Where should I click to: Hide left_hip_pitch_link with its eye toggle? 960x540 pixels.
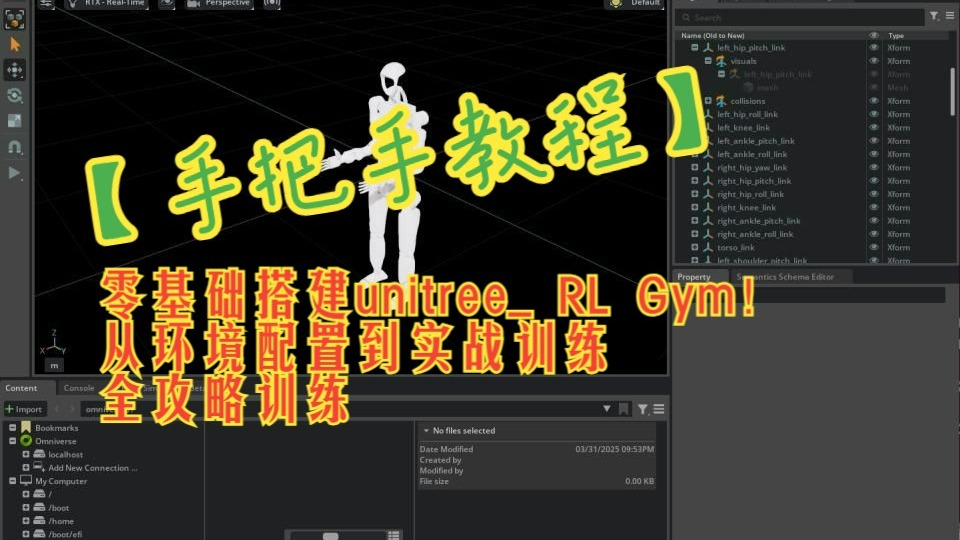click(874, 47)
